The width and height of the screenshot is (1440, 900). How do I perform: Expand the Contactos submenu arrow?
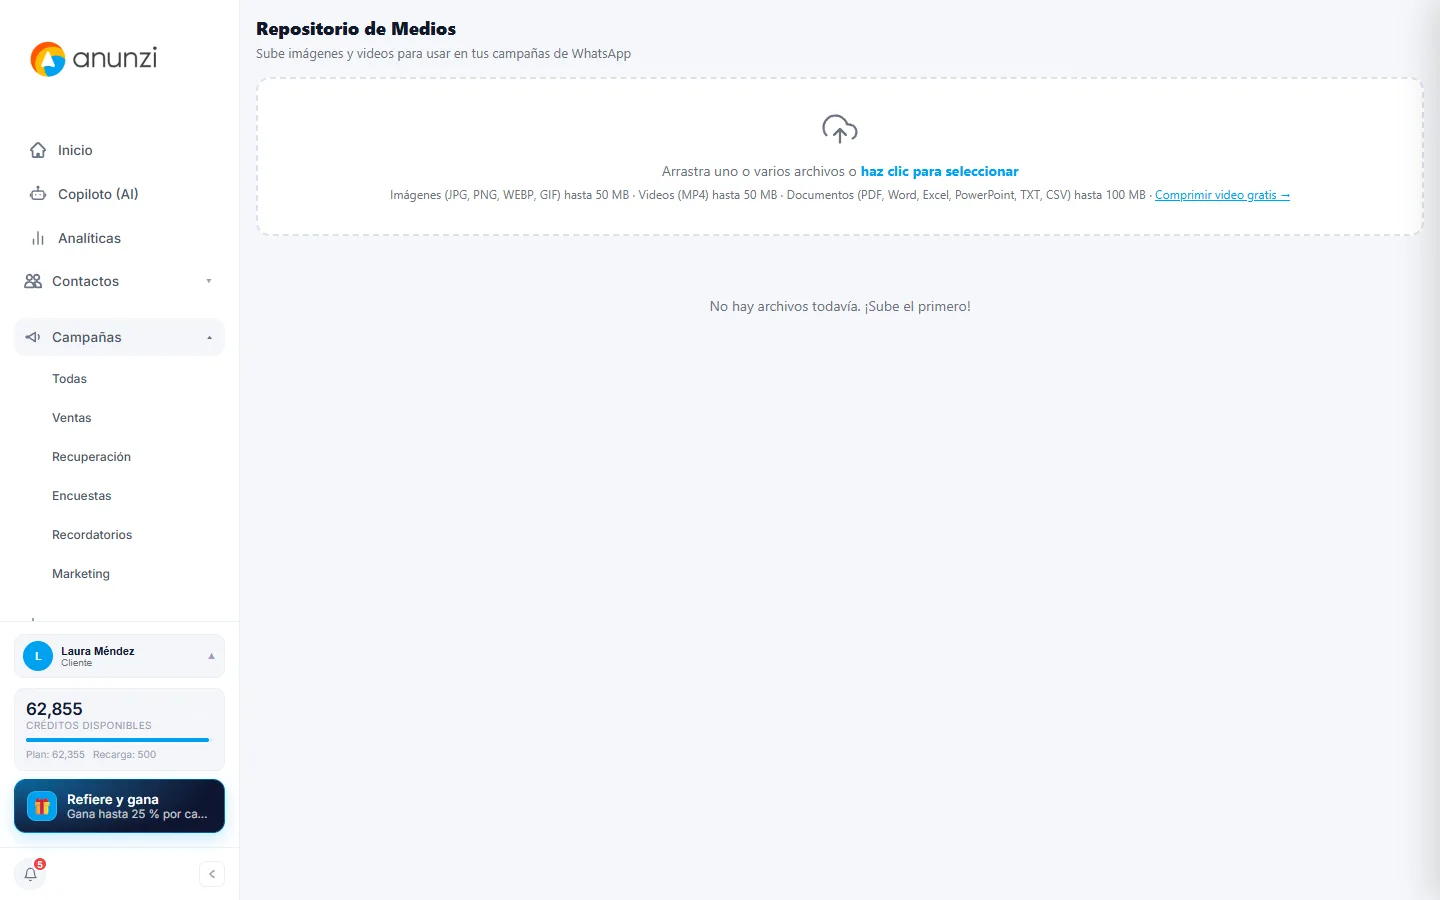coord(209,281)
